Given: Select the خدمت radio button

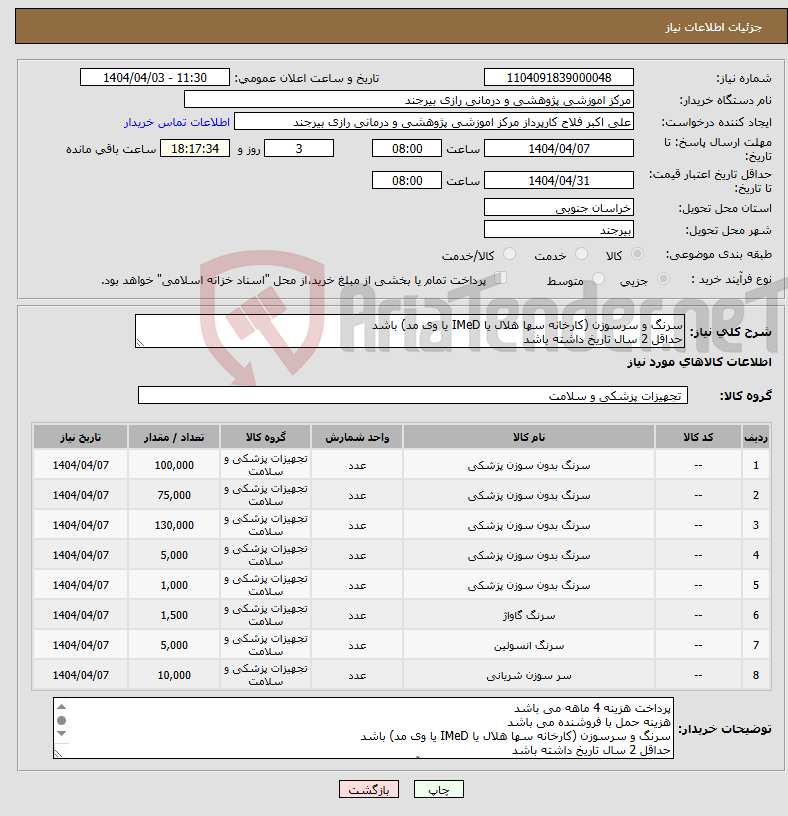Looking at the screenshot, I should coord(581,254).
